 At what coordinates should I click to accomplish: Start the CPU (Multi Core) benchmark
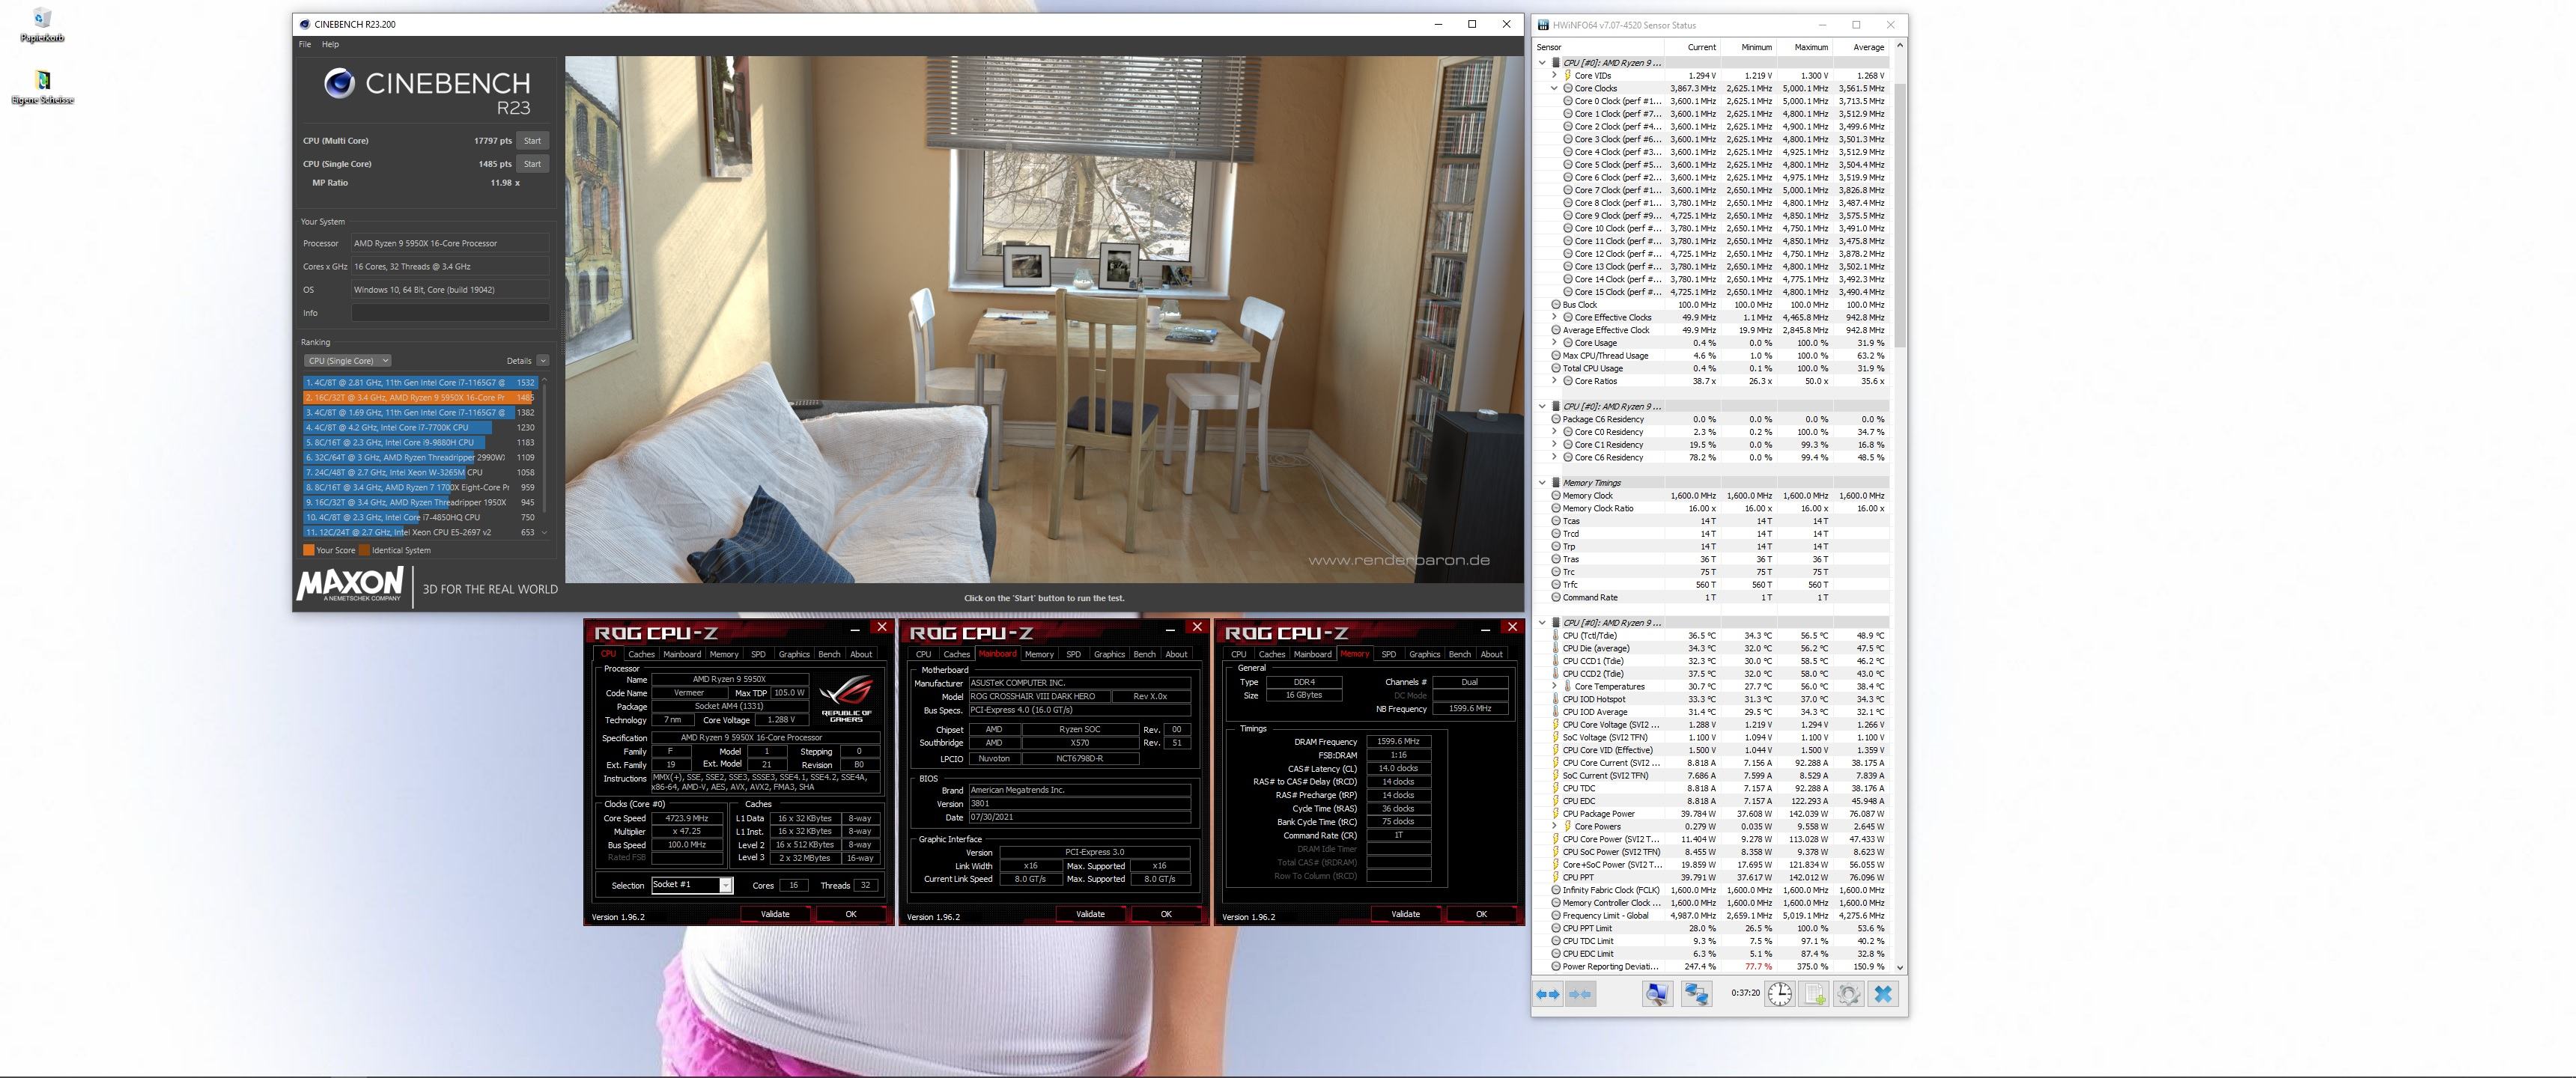click(x=532, y=141)
